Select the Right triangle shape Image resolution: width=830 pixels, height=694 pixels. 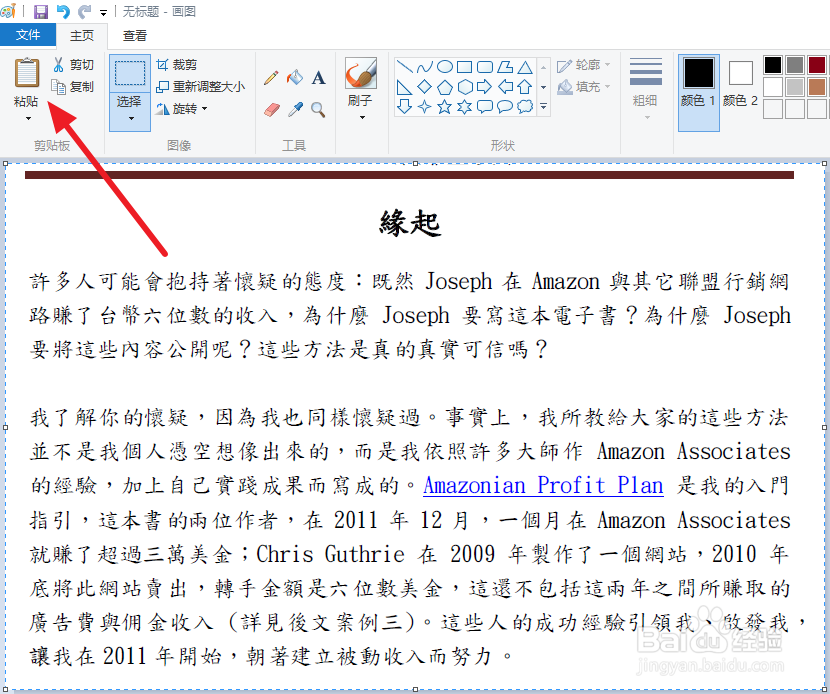pyautogui.click(x=404, y=87)
